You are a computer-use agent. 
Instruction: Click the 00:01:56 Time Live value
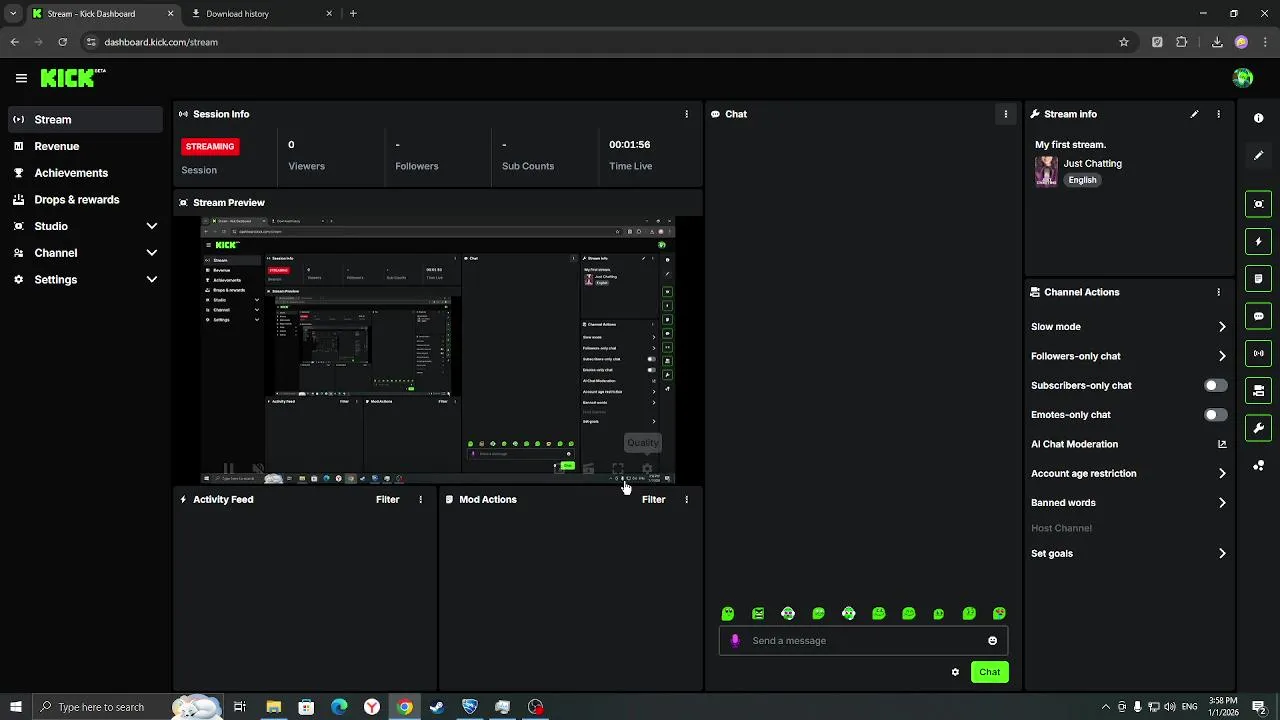coord(630,144)
